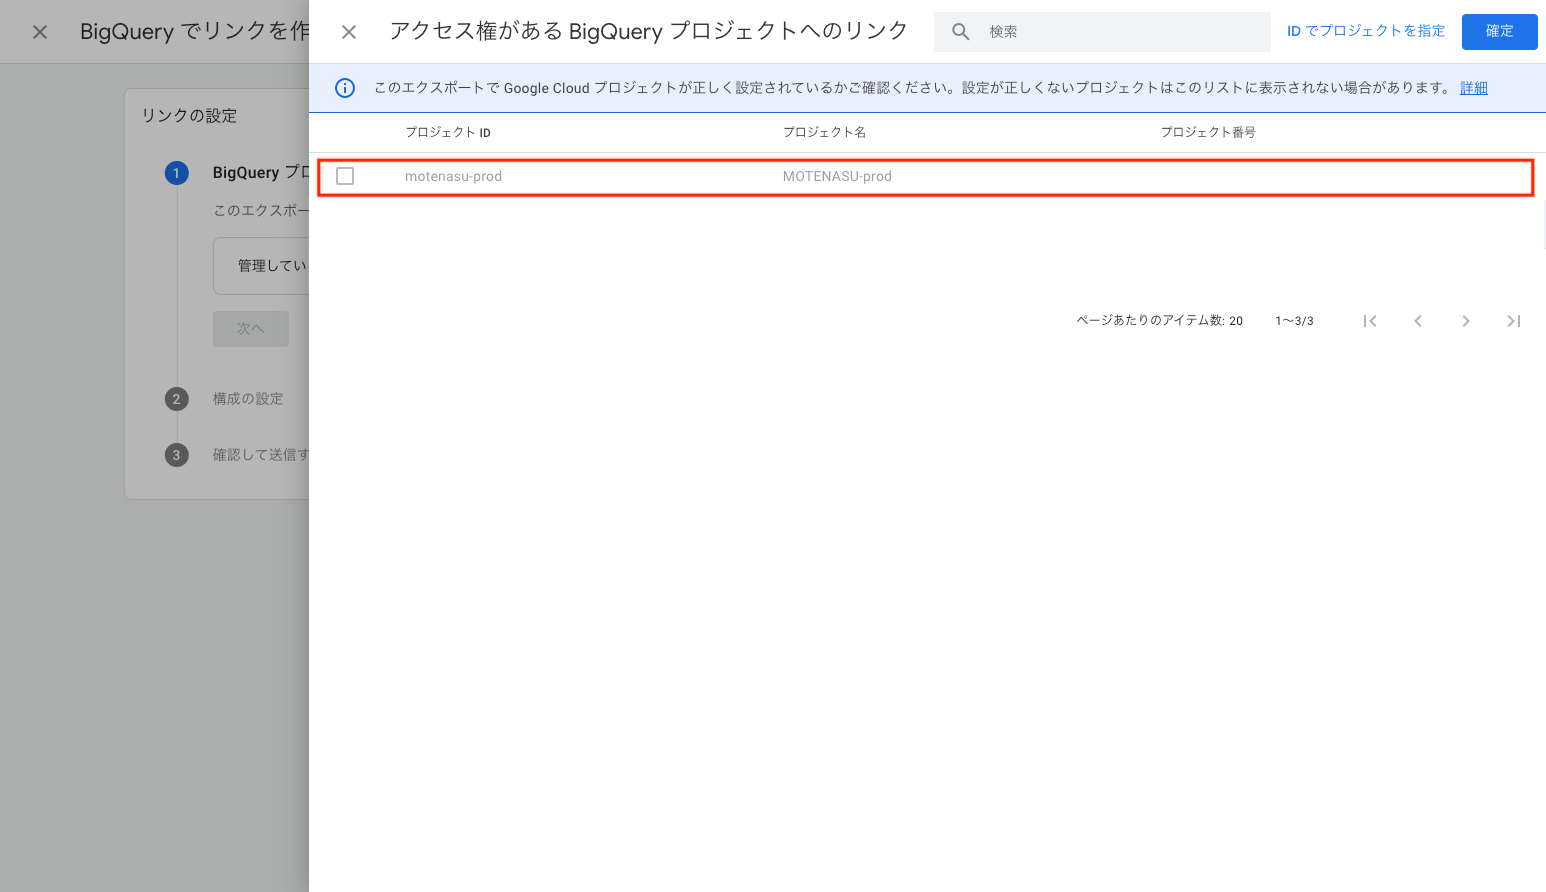Go to the previous page of projects
This screenshot has width=1546, height=892.
[x=1418, y=321]
